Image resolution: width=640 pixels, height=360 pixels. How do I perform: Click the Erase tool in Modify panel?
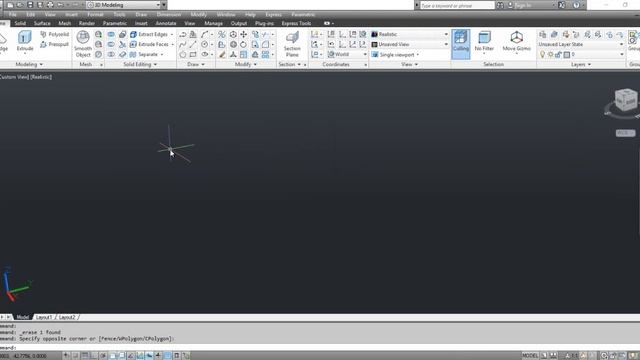(x=222, y=54)
